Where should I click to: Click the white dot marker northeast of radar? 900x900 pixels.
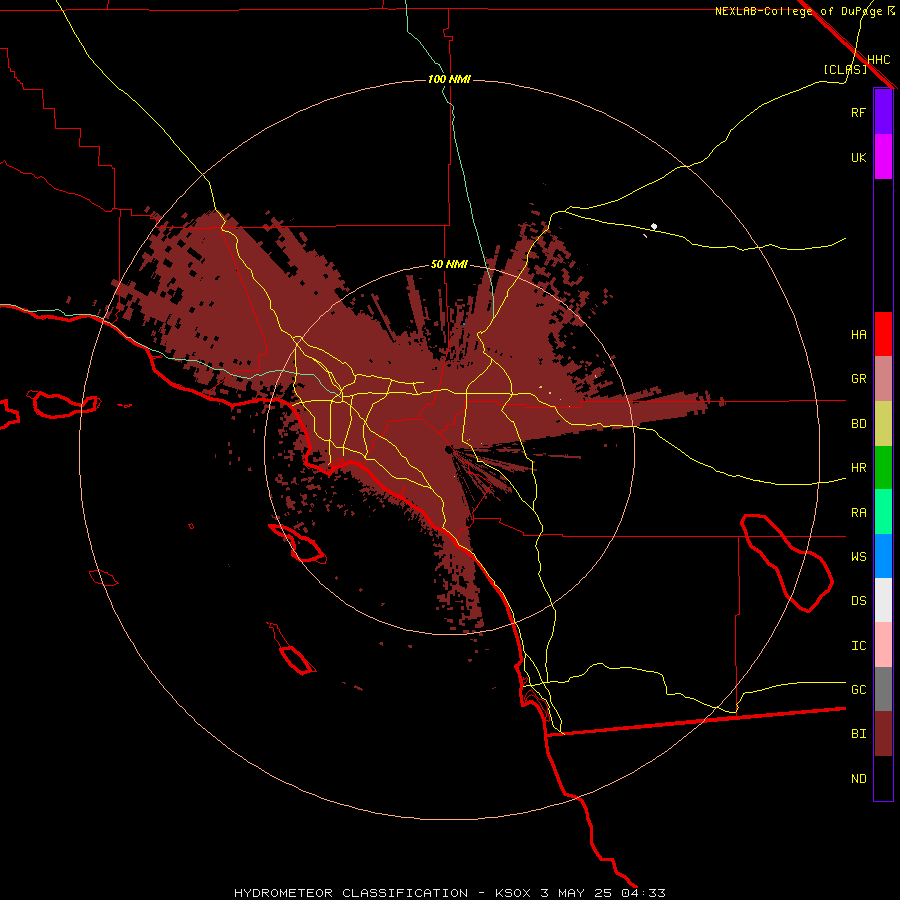[x=654, y=227]
